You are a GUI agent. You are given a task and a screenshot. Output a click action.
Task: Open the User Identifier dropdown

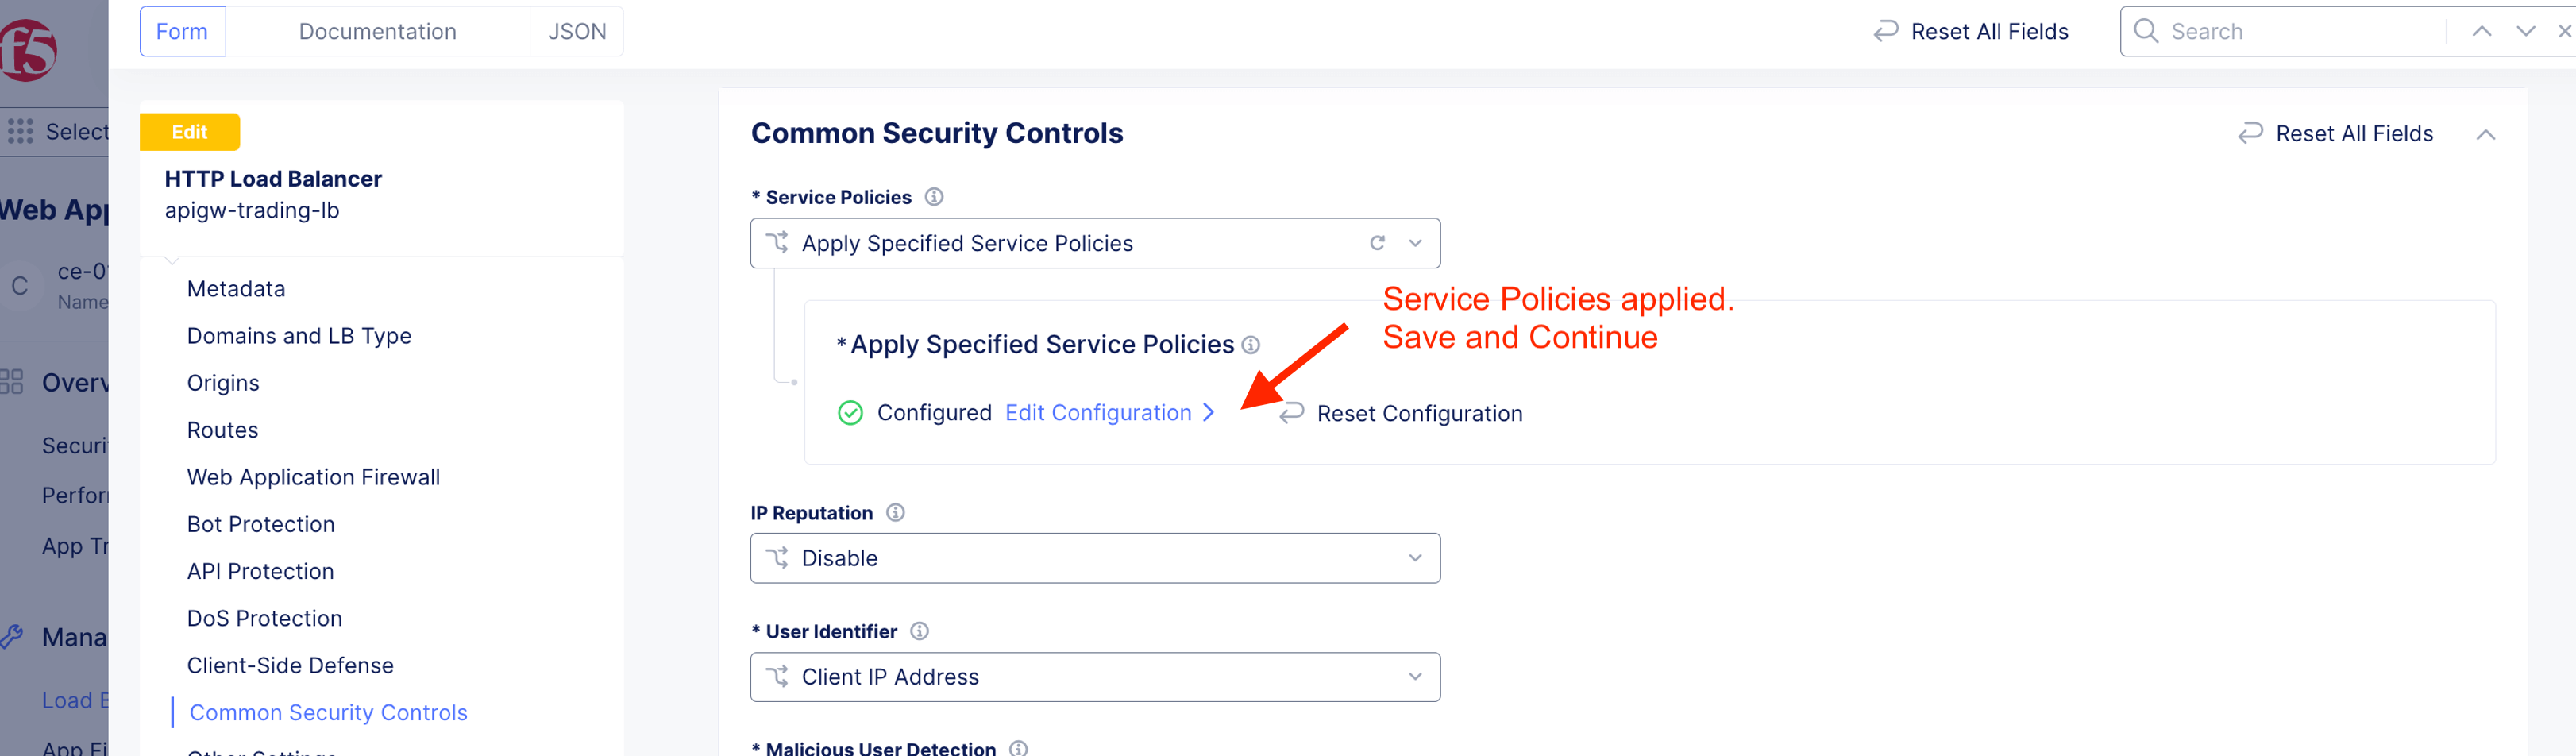pos(1094,677)
